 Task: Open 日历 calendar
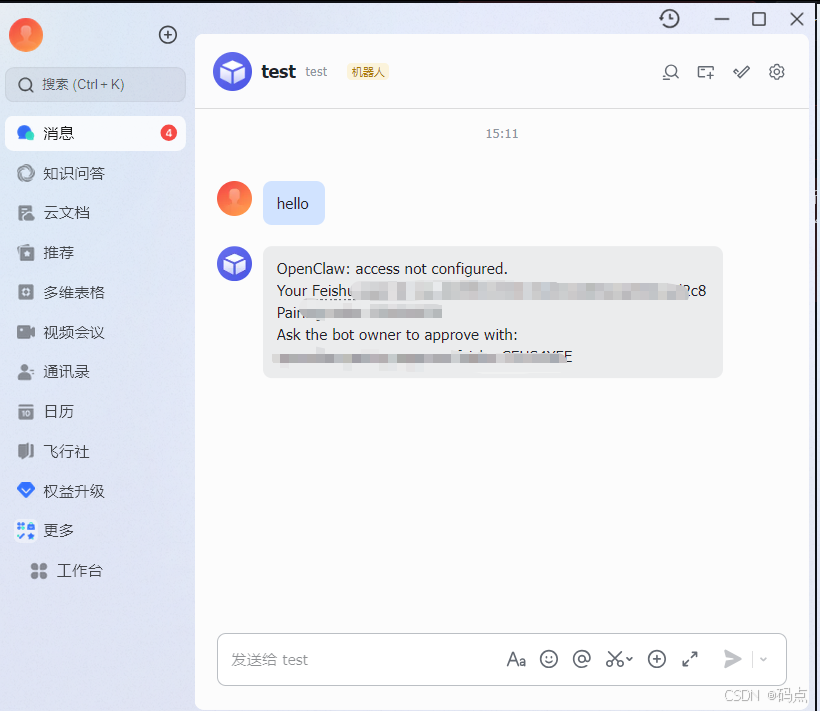pyautogui.click(x=95, y=411)
